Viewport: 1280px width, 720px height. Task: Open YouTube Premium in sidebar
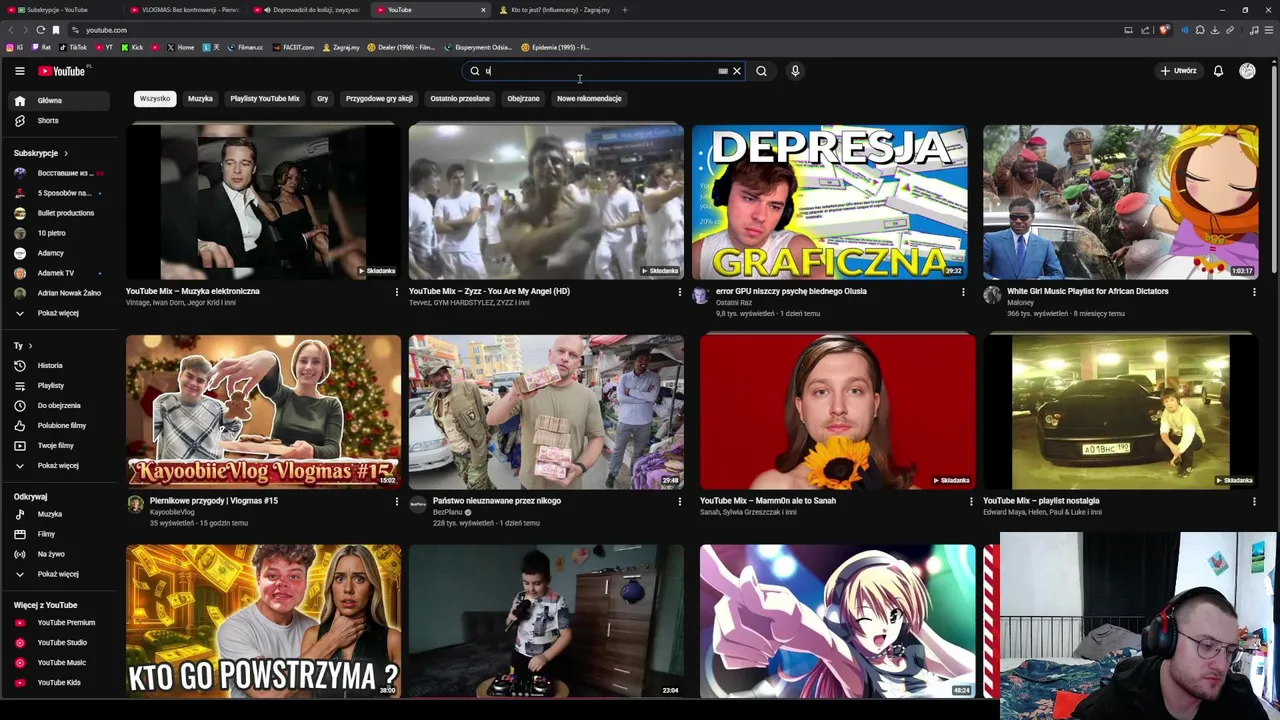pos(60,622)
